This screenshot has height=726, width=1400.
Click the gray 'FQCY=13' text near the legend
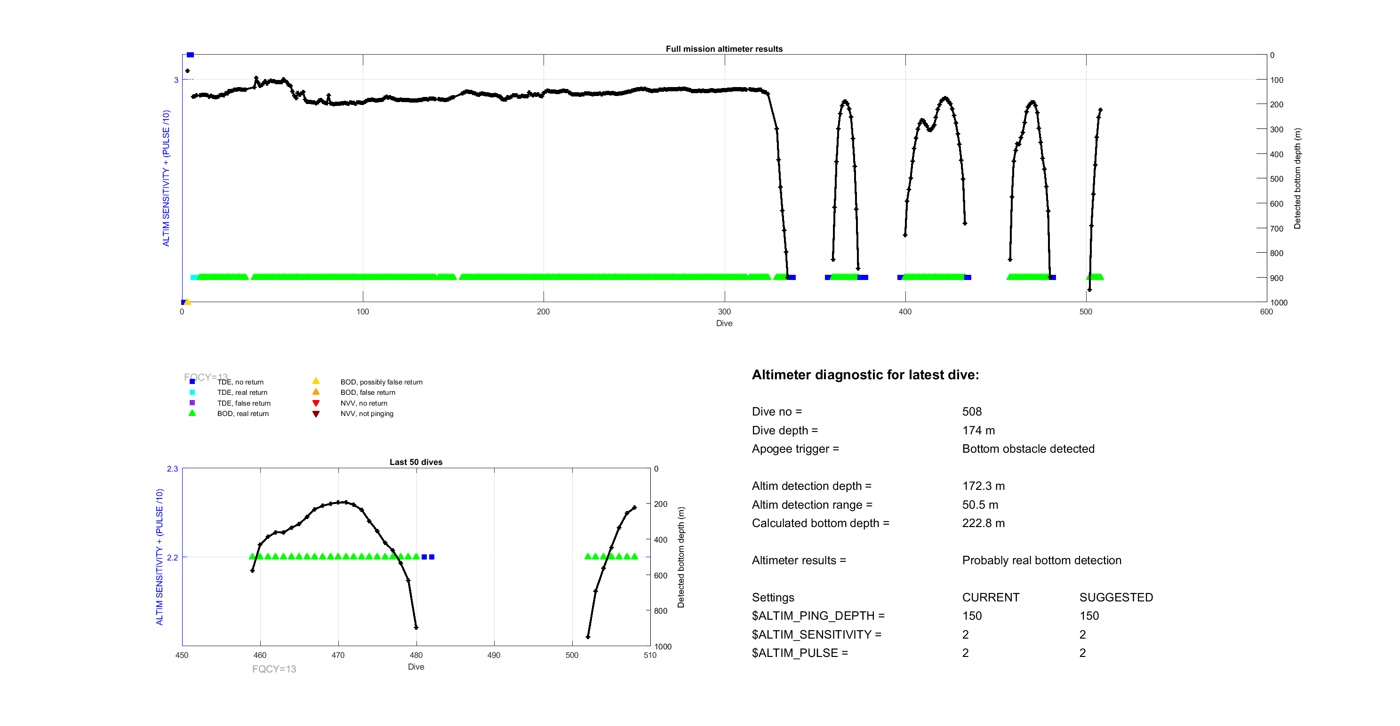pyautogui.click(x=206, y=378)
